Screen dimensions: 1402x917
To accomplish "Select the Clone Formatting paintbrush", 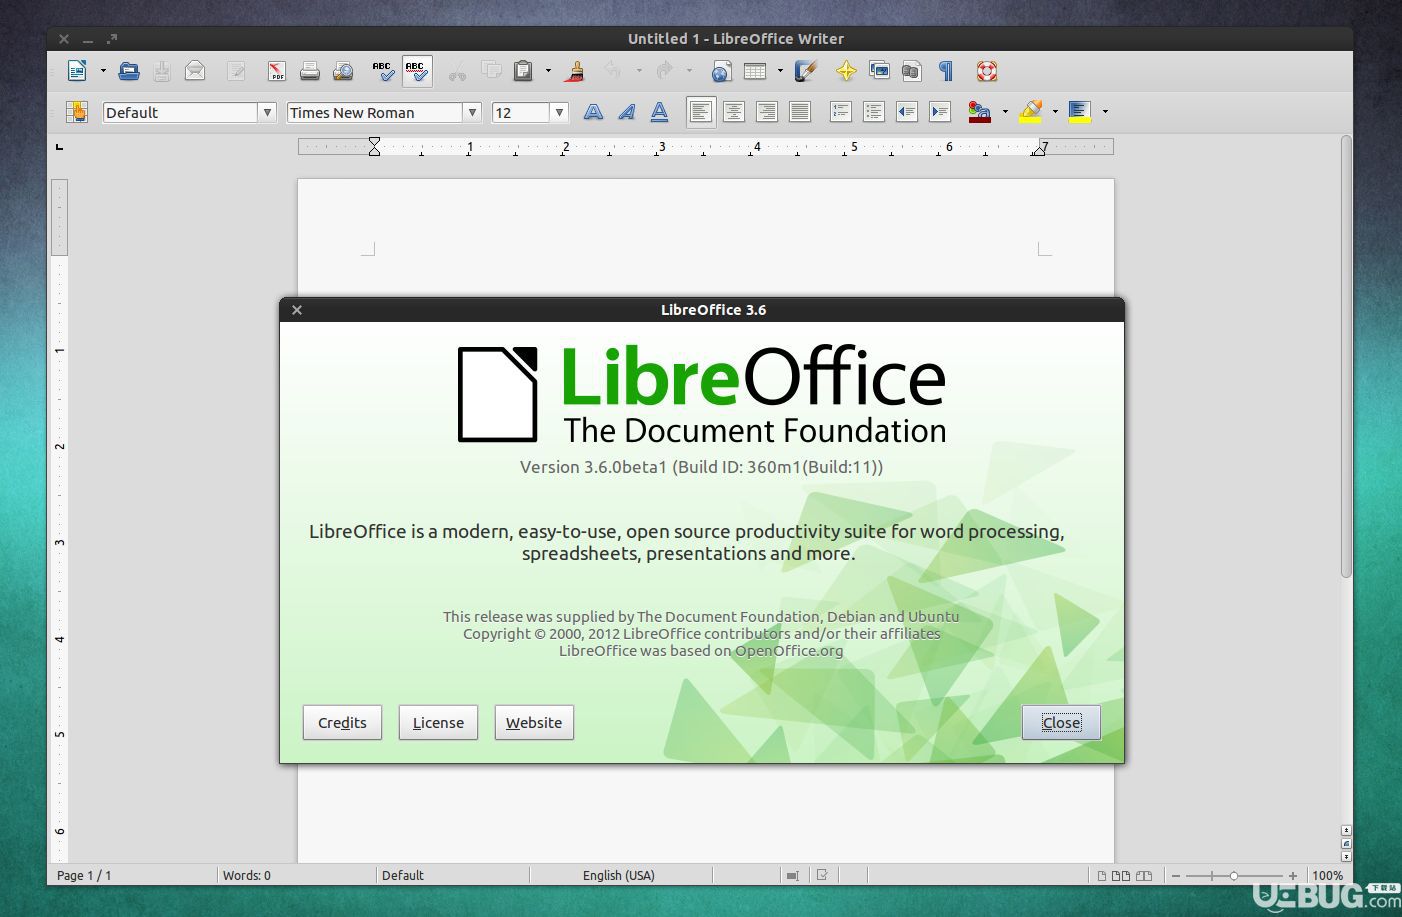I will click(x=575, y=71).
